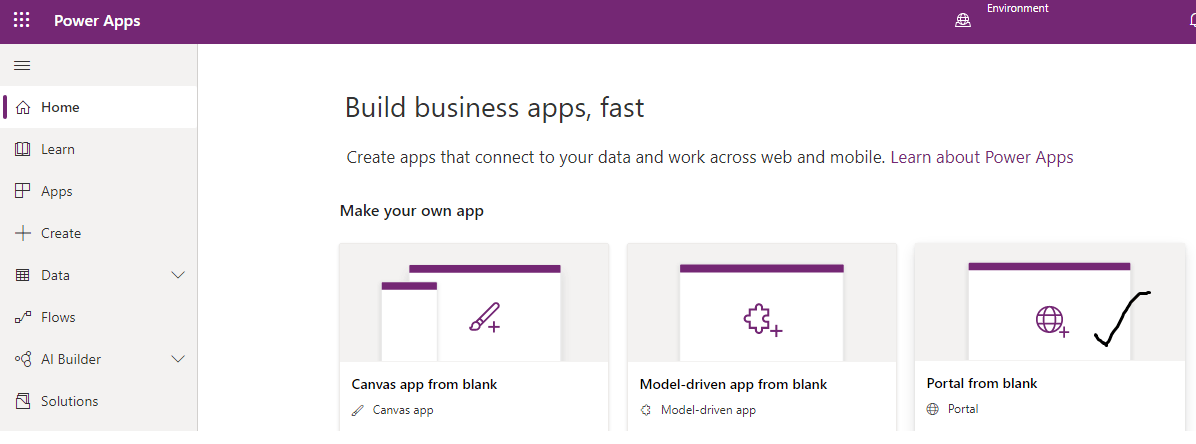Click the Solutions icon in sidebar
Screen dimensions: 1196x444
(23, 402)
